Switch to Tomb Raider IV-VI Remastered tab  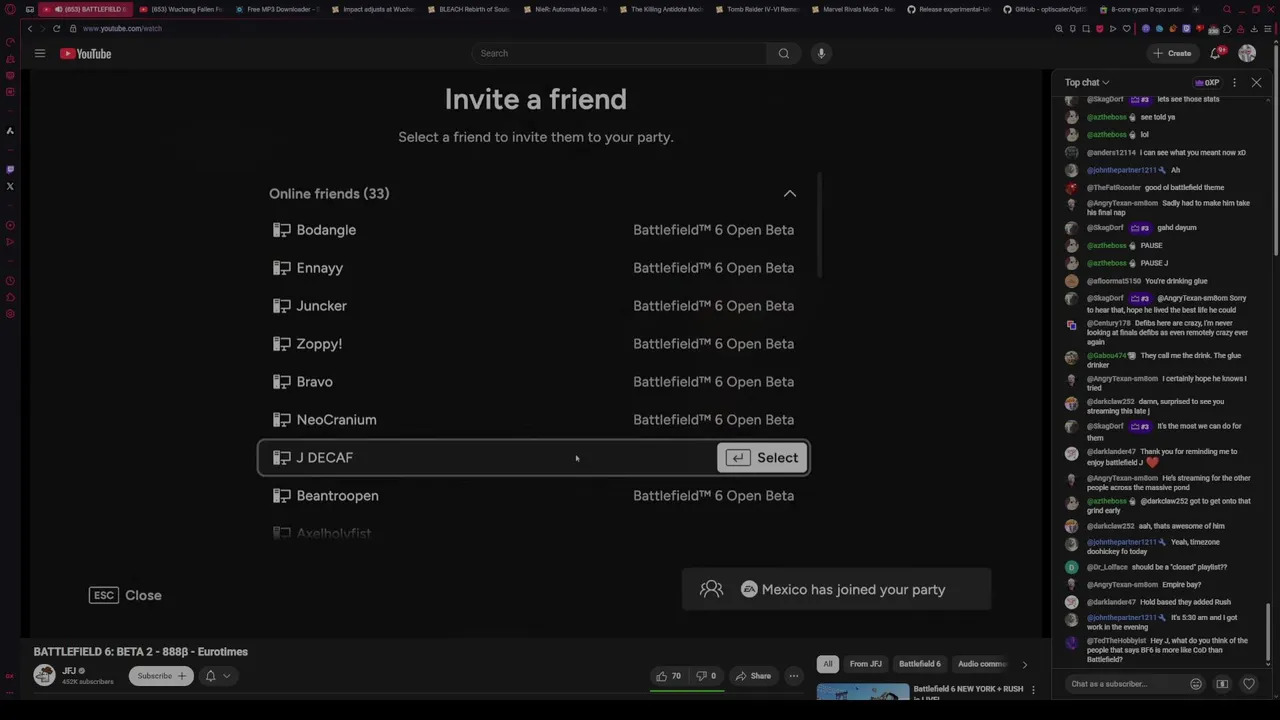pyautogui.click(x=757, y=9)
